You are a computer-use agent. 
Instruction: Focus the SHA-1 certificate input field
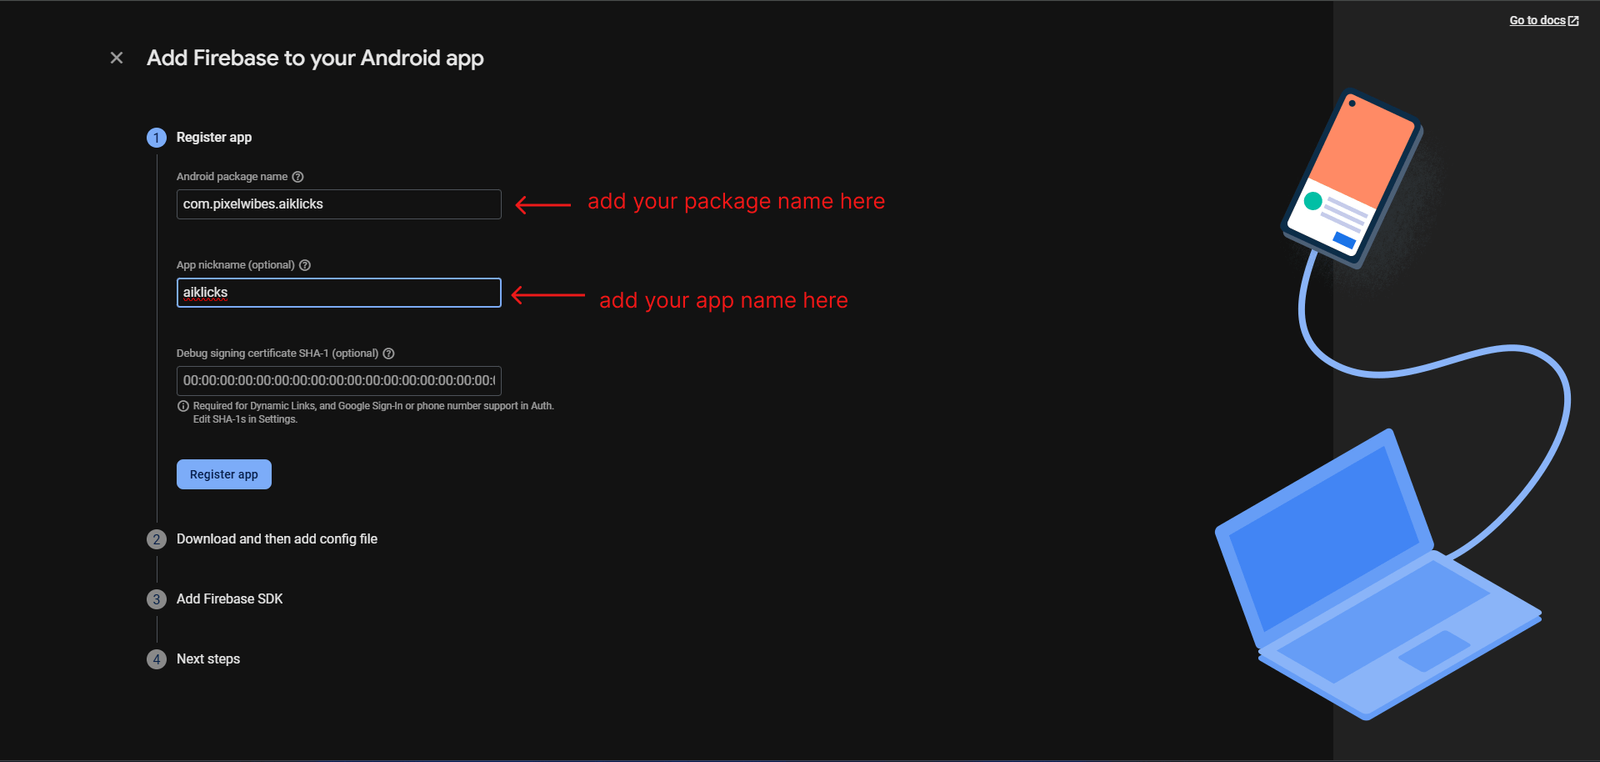[338, 381]
